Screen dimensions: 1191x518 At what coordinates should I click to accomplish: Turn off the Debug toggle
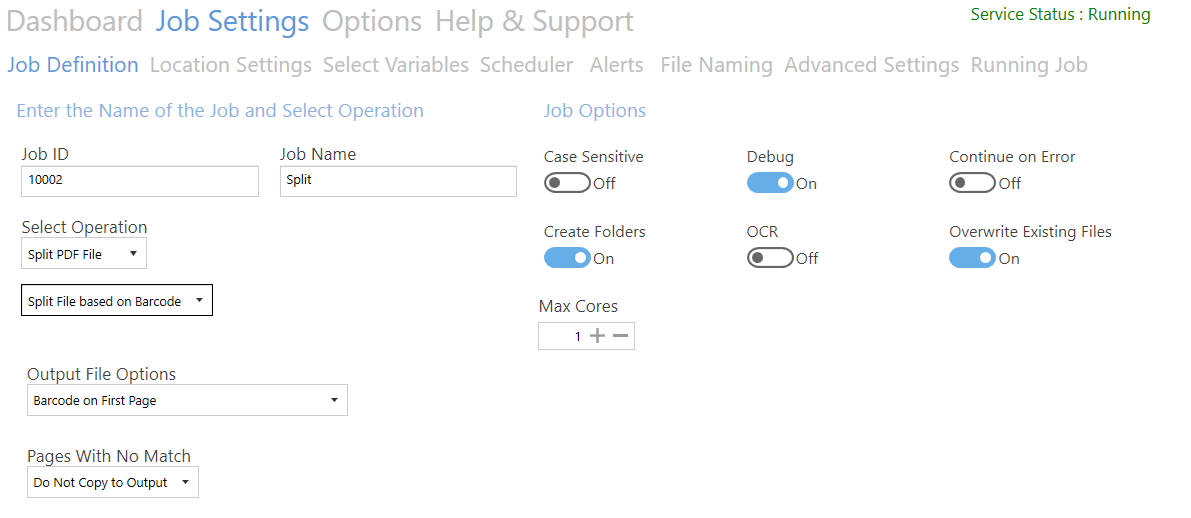tap(770, 183)
